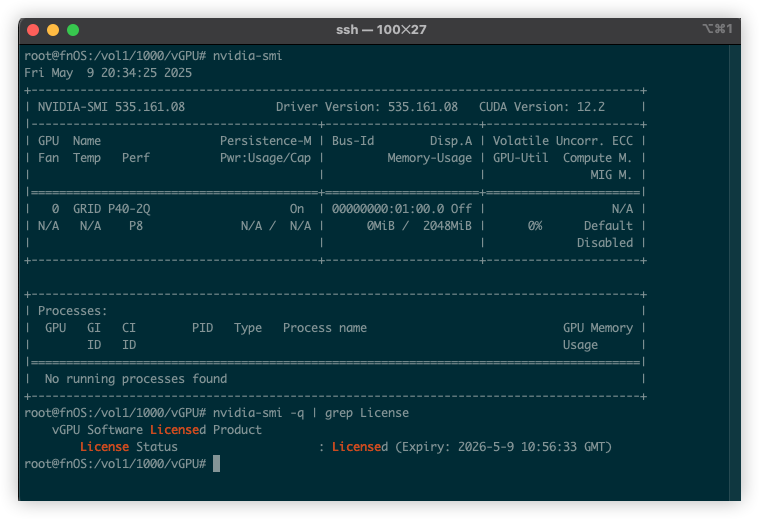Click the 2048MiB memory value

tap(447, 226)
